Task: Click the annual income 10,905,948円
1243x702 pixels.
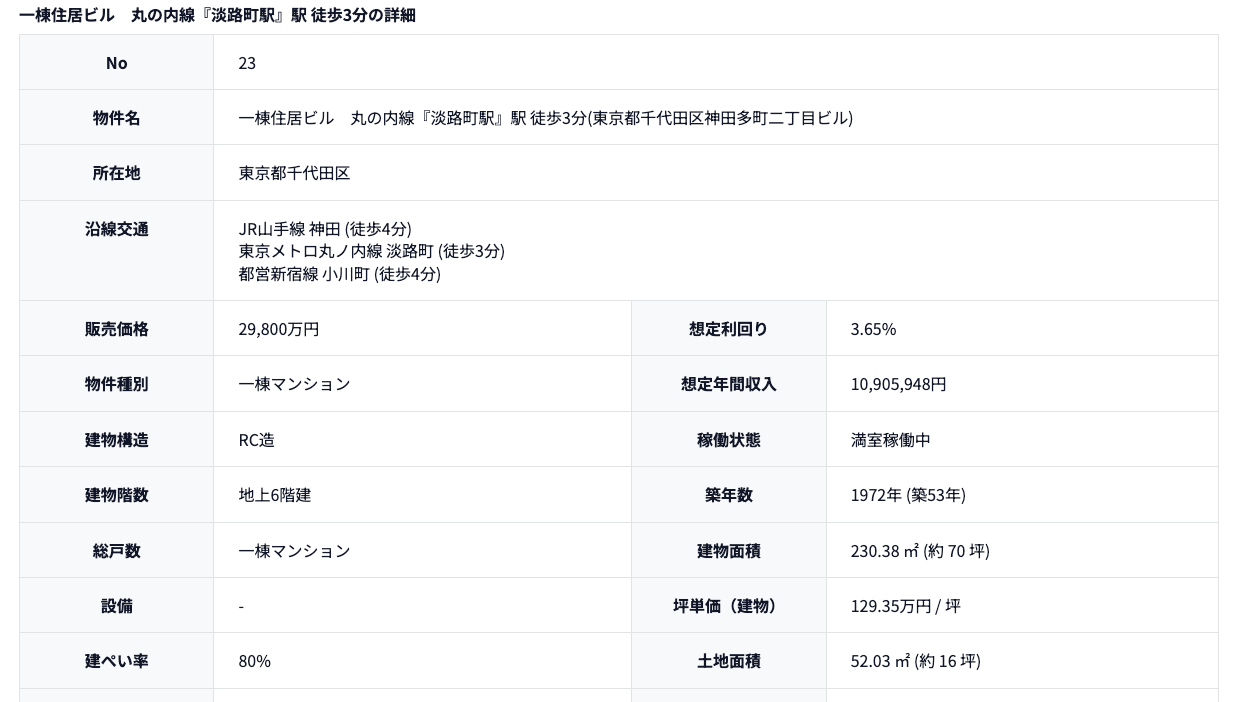Action: tap(898, 384)
